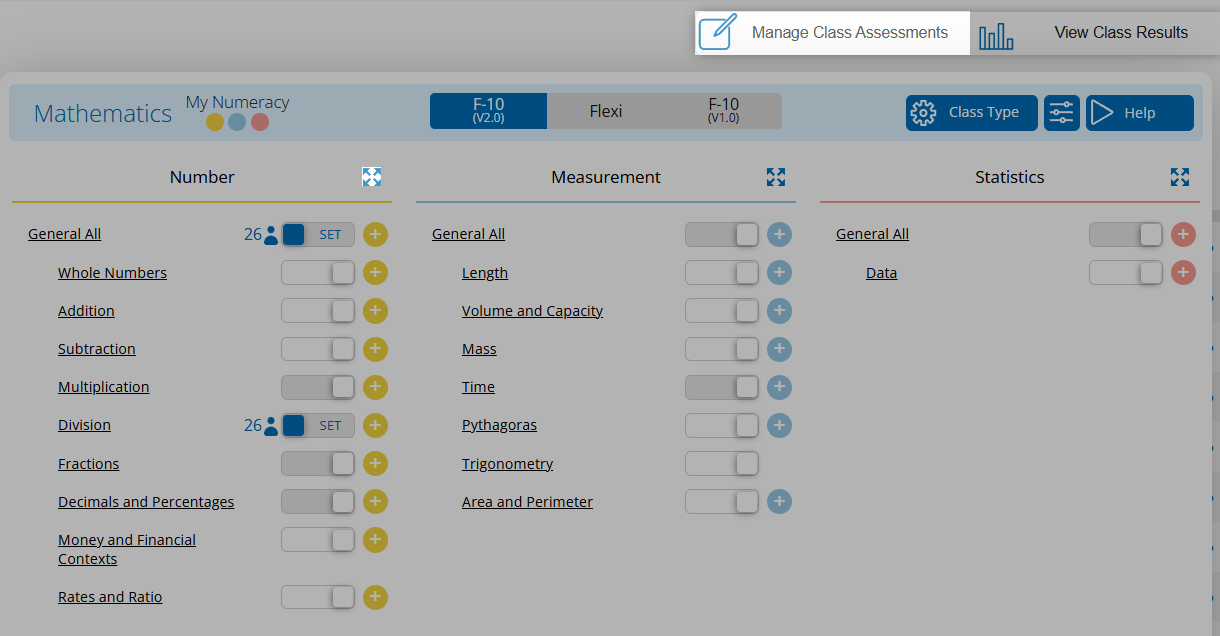Click the plus icon for Addition
Image resolution: width=1220 pixels, height=636 pixels.
click(375, 311)
